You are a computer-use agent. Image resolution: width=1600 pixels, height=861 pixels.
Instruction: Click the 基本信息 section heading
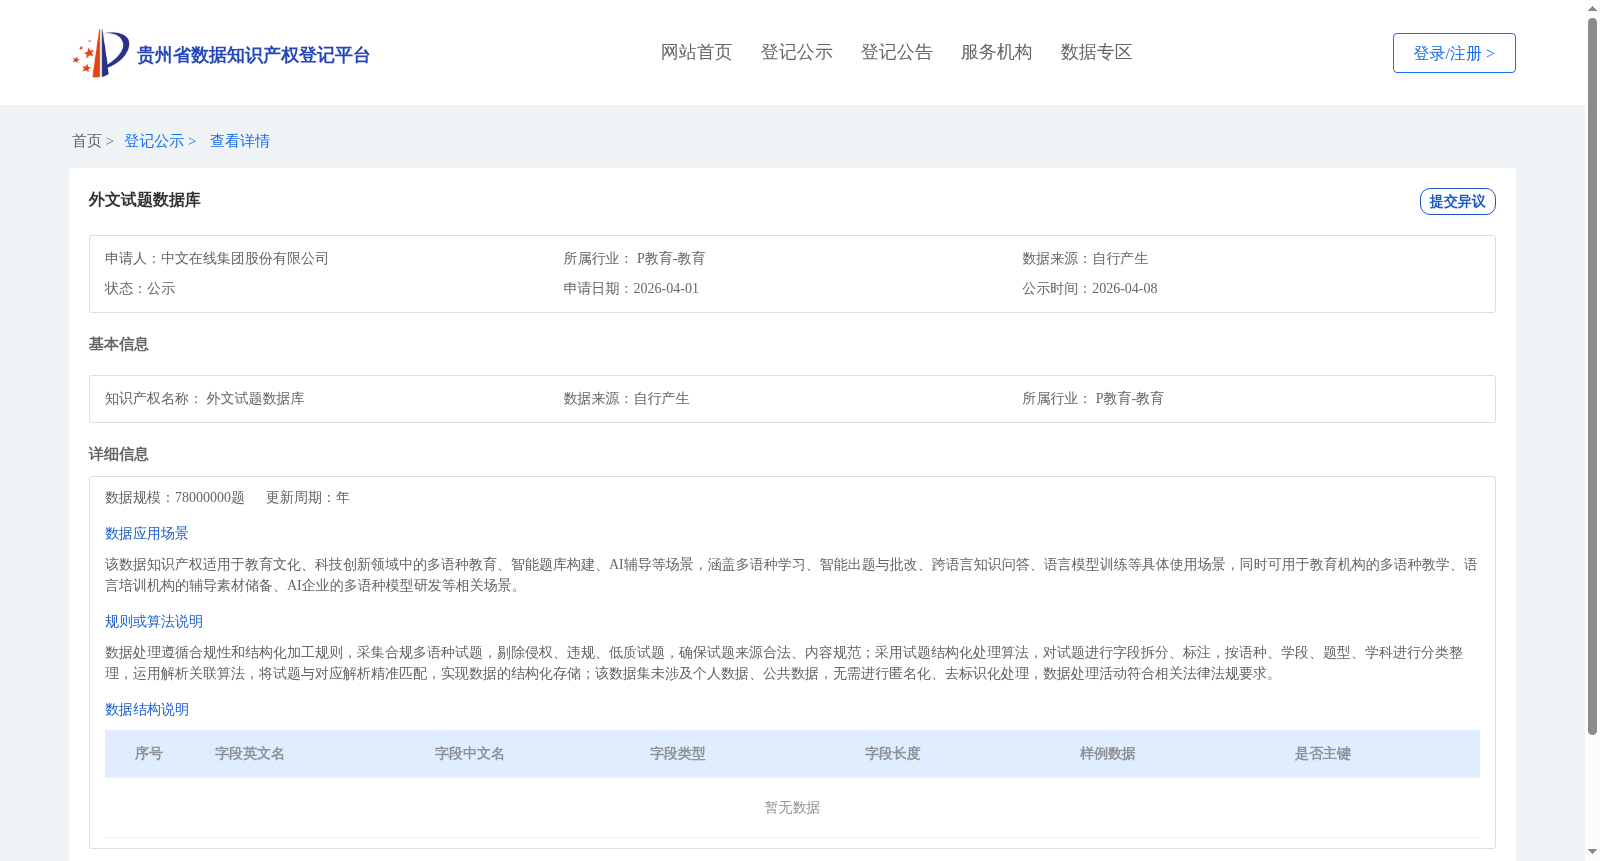[118, 344]
